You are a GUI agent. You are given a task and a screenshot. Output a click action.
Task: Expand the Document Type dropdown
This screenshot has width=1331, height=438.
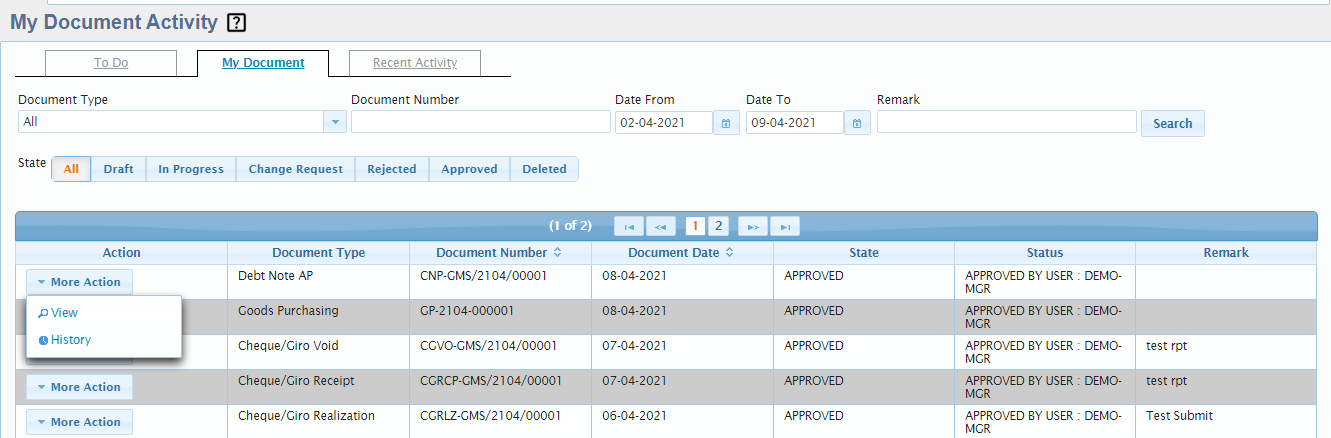(335, 122)
